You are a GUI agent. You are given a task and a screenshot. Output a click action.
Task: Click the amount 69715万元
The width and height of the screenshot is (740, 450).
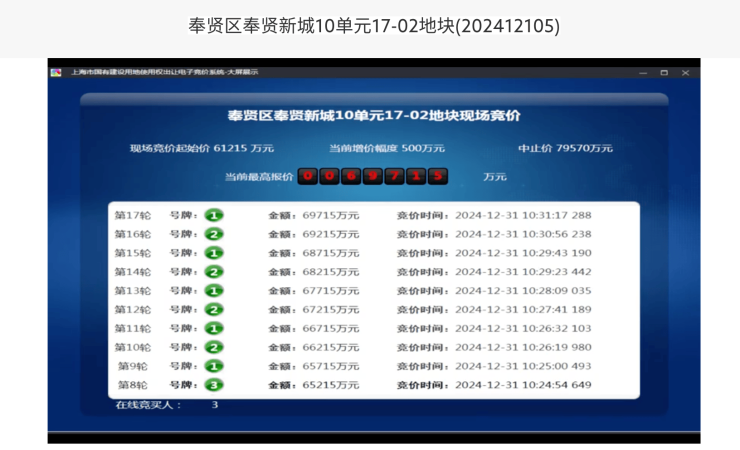[331, 216]
